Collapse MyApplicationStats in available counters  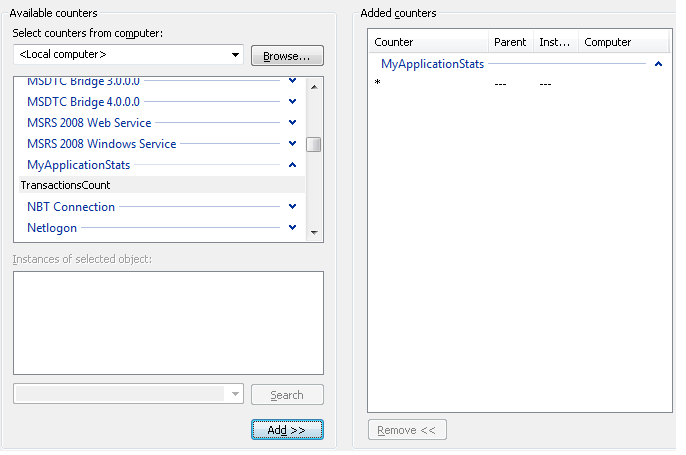293,165
